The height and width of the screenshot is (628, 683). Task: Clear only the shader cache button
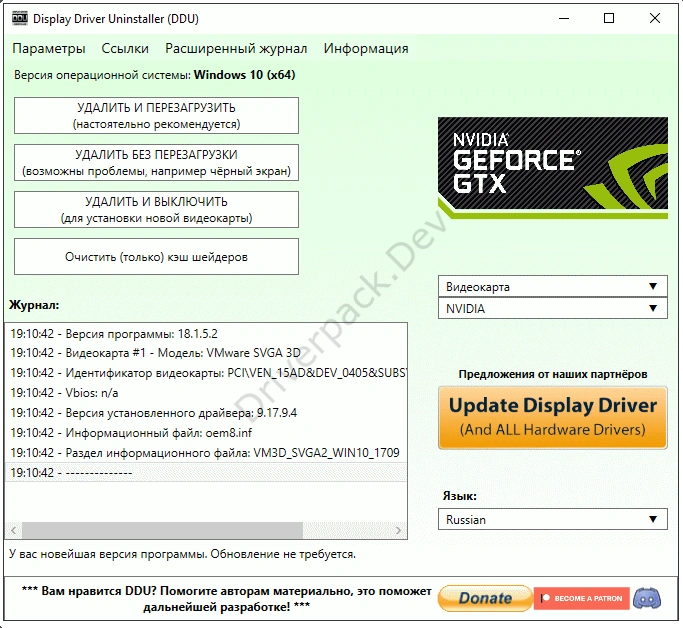point(156,257)
